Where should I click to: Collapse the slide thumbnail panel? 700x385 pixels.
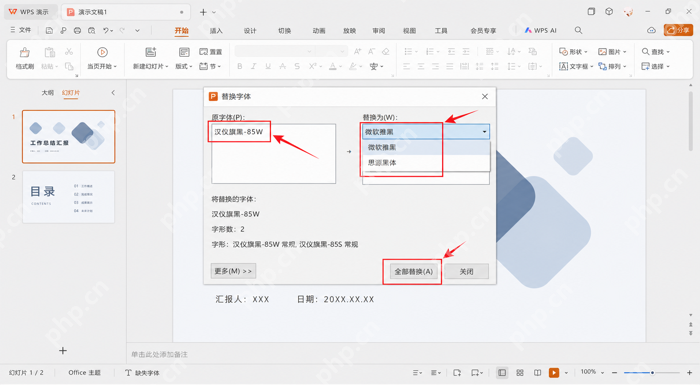113,93
